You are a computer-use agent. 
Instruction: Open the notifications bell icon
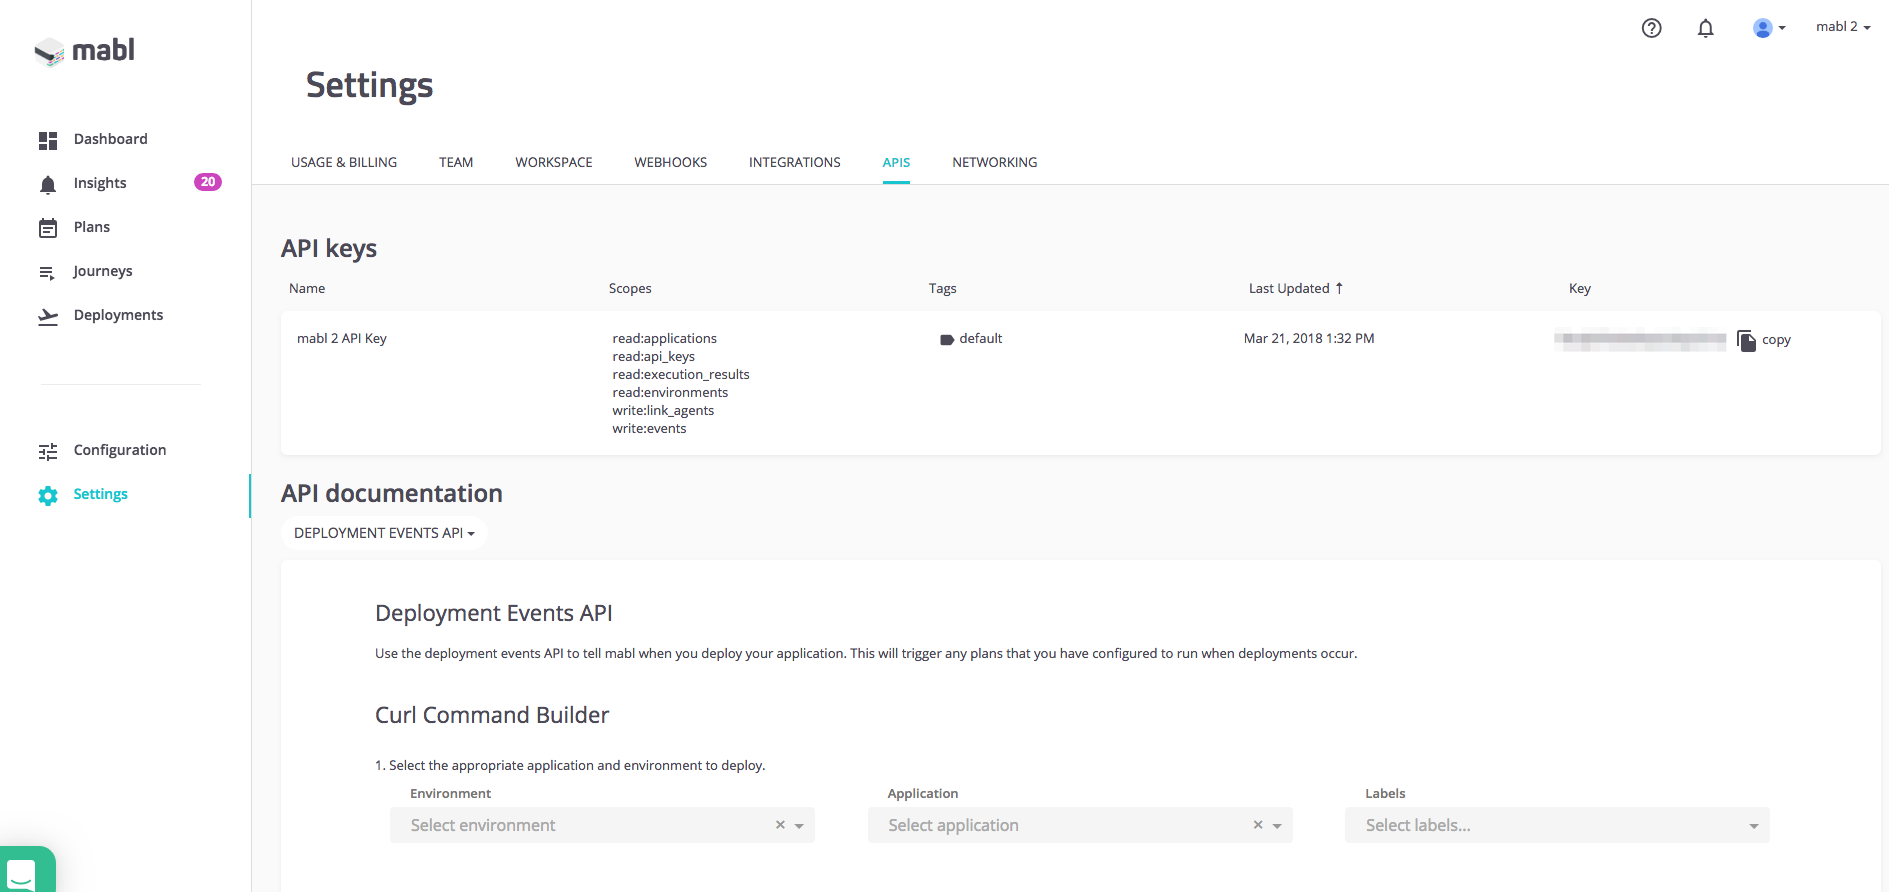pos(1706,28)
